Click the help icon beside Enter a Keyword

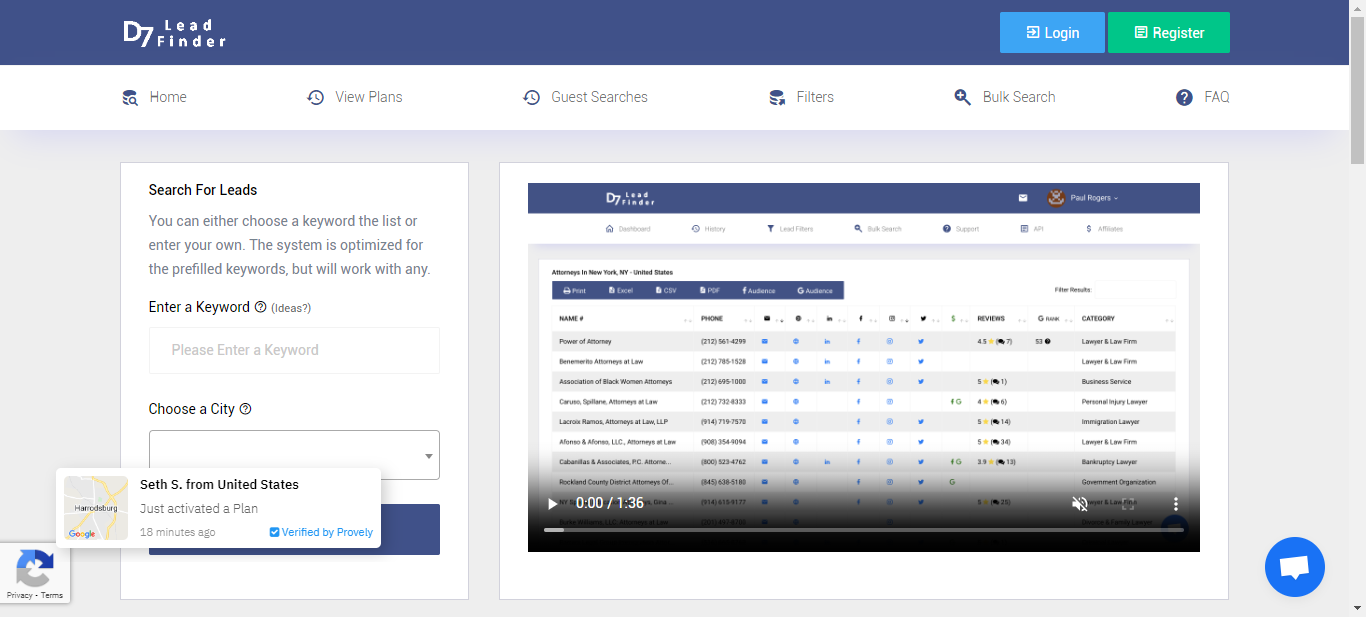pos(261,307)
